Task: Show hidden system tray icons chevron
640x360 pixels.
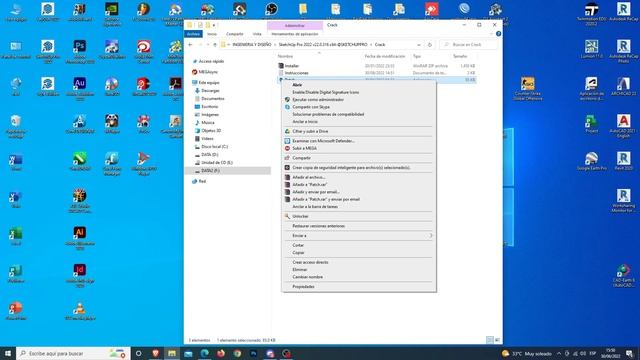Action: coord(559,353)
